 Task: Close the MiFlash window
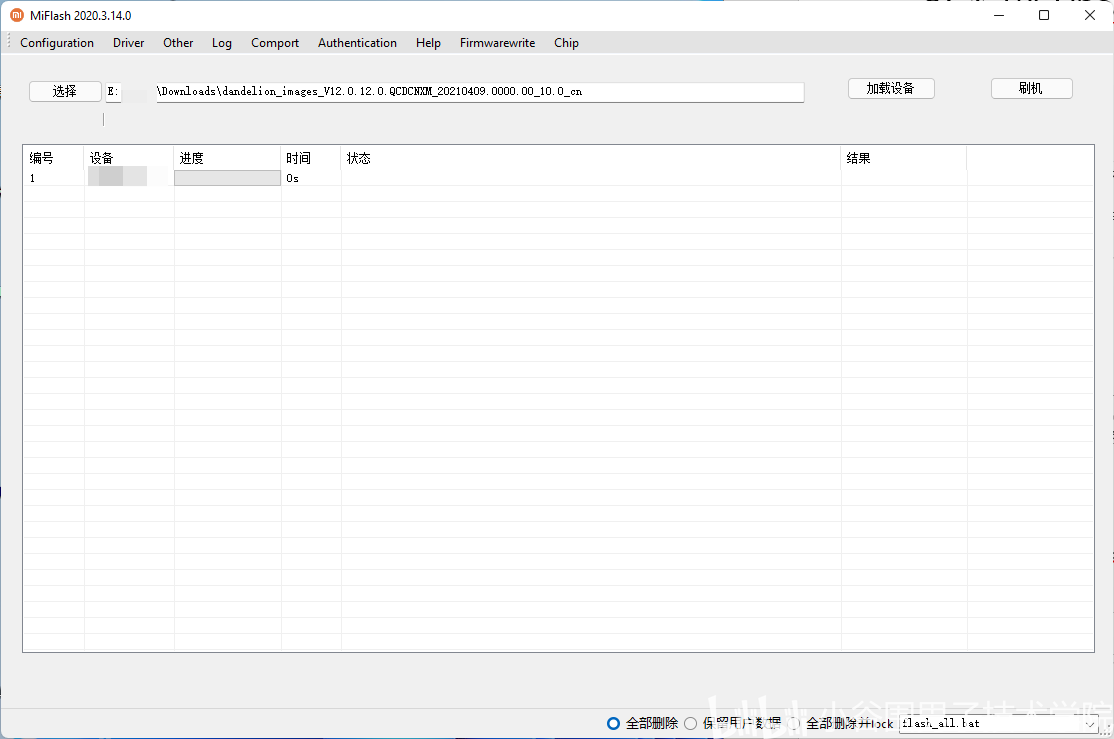(x=1090, y=15)
